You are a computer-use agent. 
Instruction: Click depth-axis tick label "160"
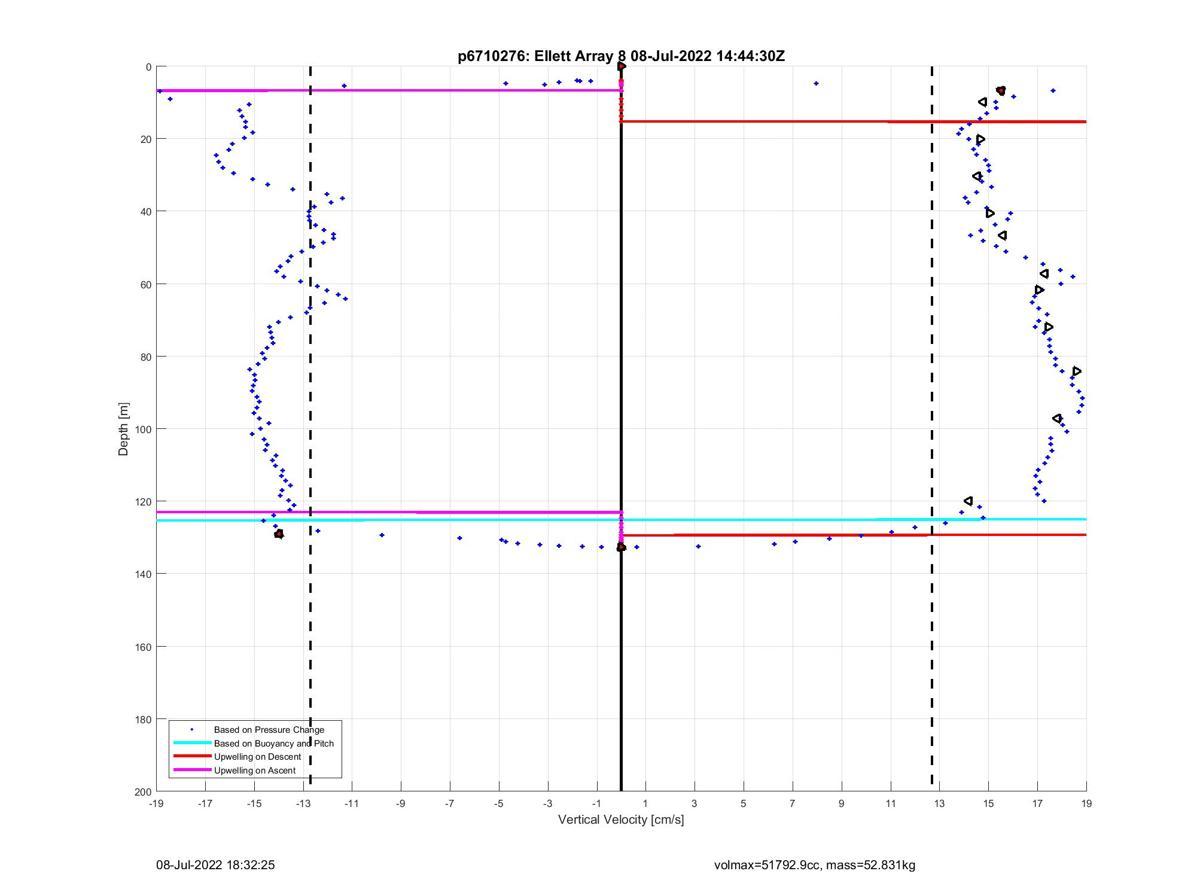pos(144,646)
